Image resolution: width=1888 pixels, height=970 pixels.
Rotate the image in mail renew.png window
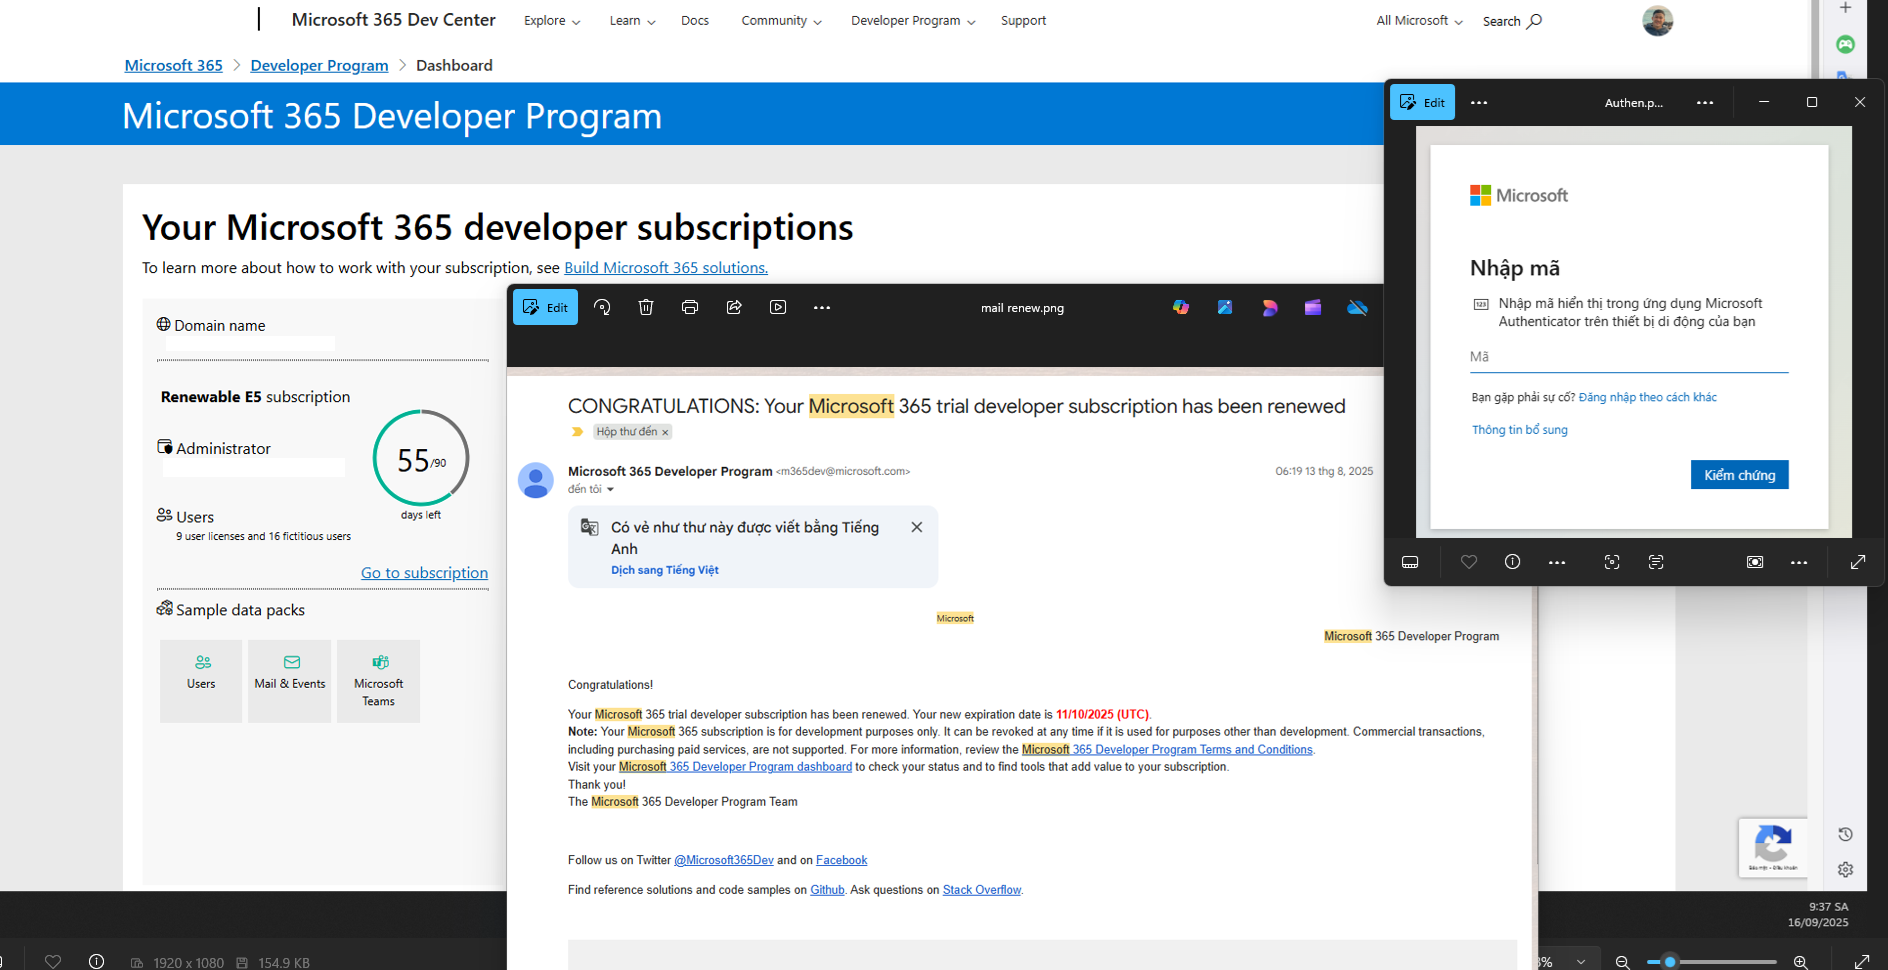pos(602,307)
